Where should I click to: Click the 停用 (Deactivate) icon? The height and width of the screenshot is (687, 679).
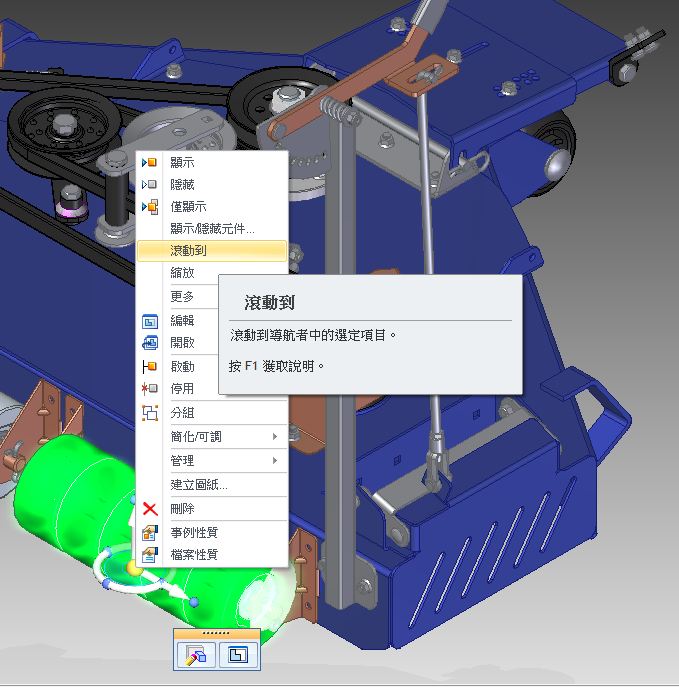[149, 389]
